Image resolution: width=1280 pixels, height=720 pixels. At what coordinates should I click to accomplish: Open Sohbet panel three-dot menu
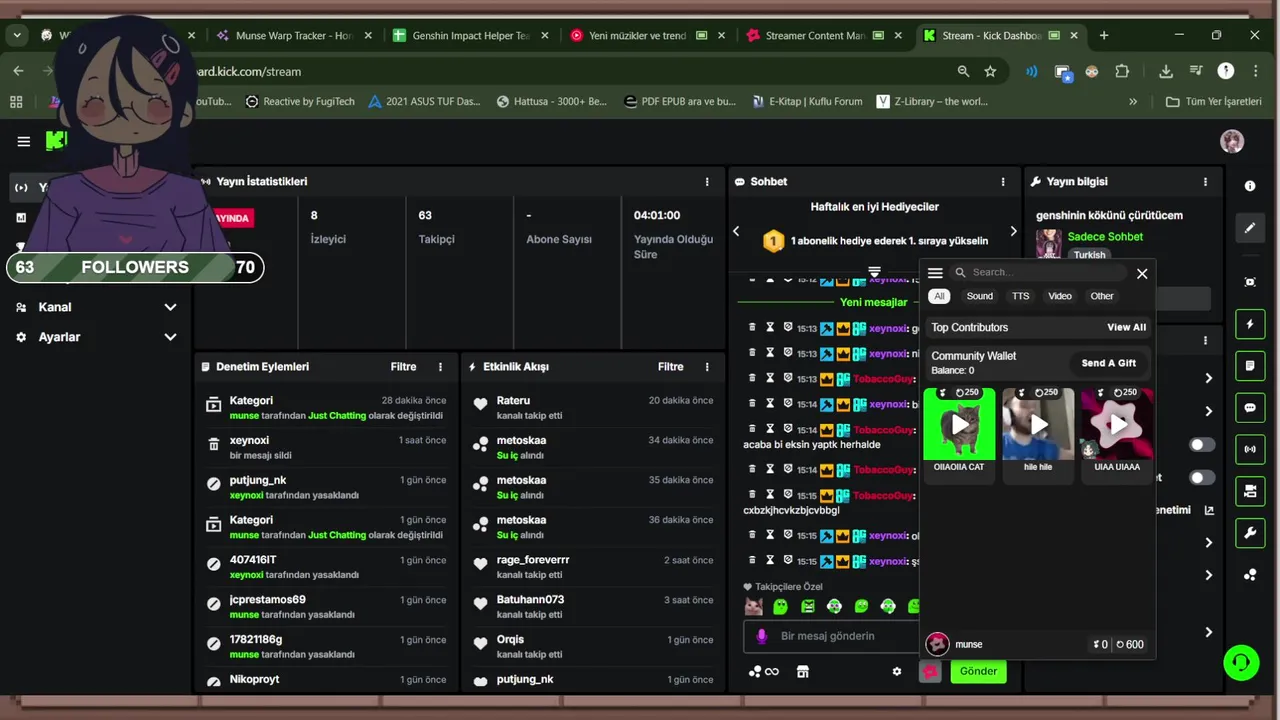pos(1003,182)
